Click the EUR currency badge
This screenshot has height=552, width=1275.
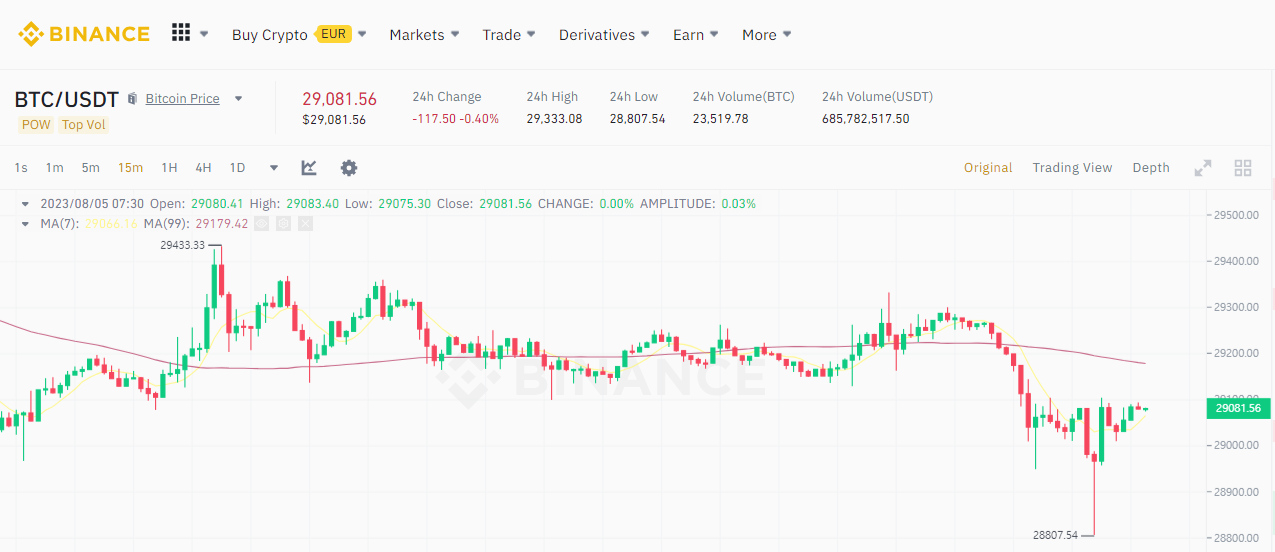coord(333,34)
